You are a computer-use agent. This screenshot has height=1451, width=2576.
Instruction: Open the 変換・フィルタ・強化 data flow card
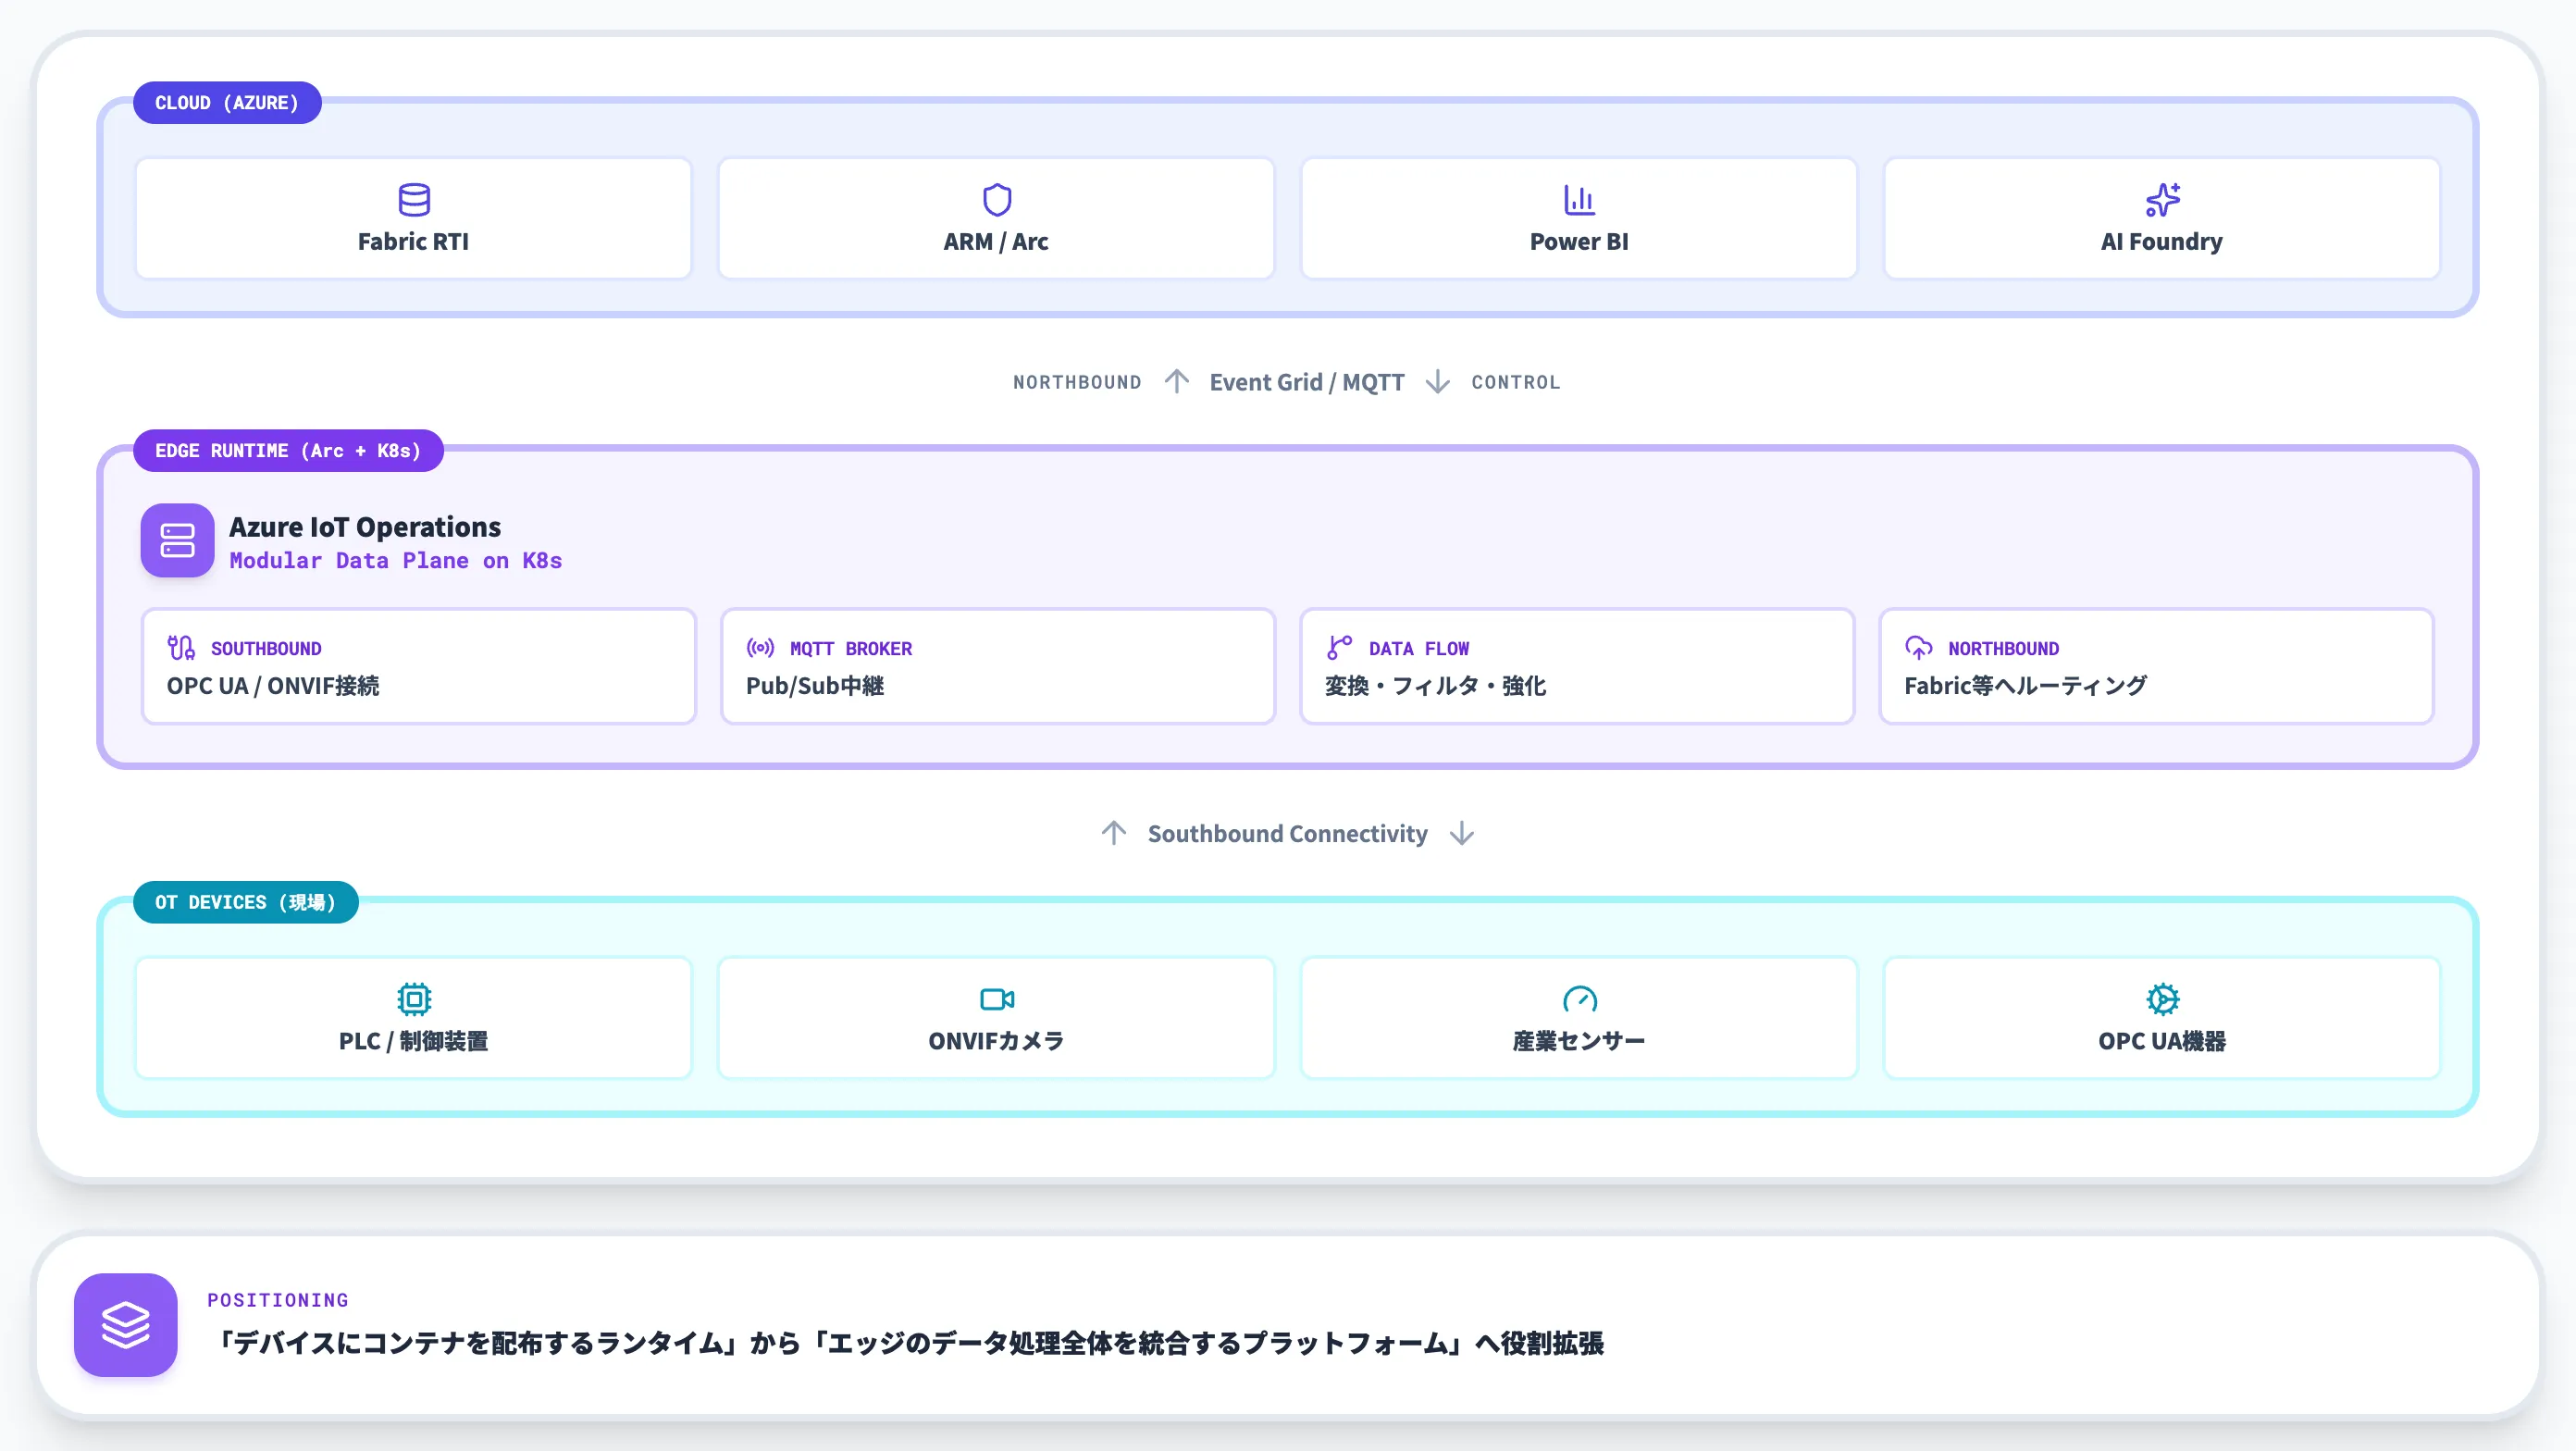coord(1576,666)
